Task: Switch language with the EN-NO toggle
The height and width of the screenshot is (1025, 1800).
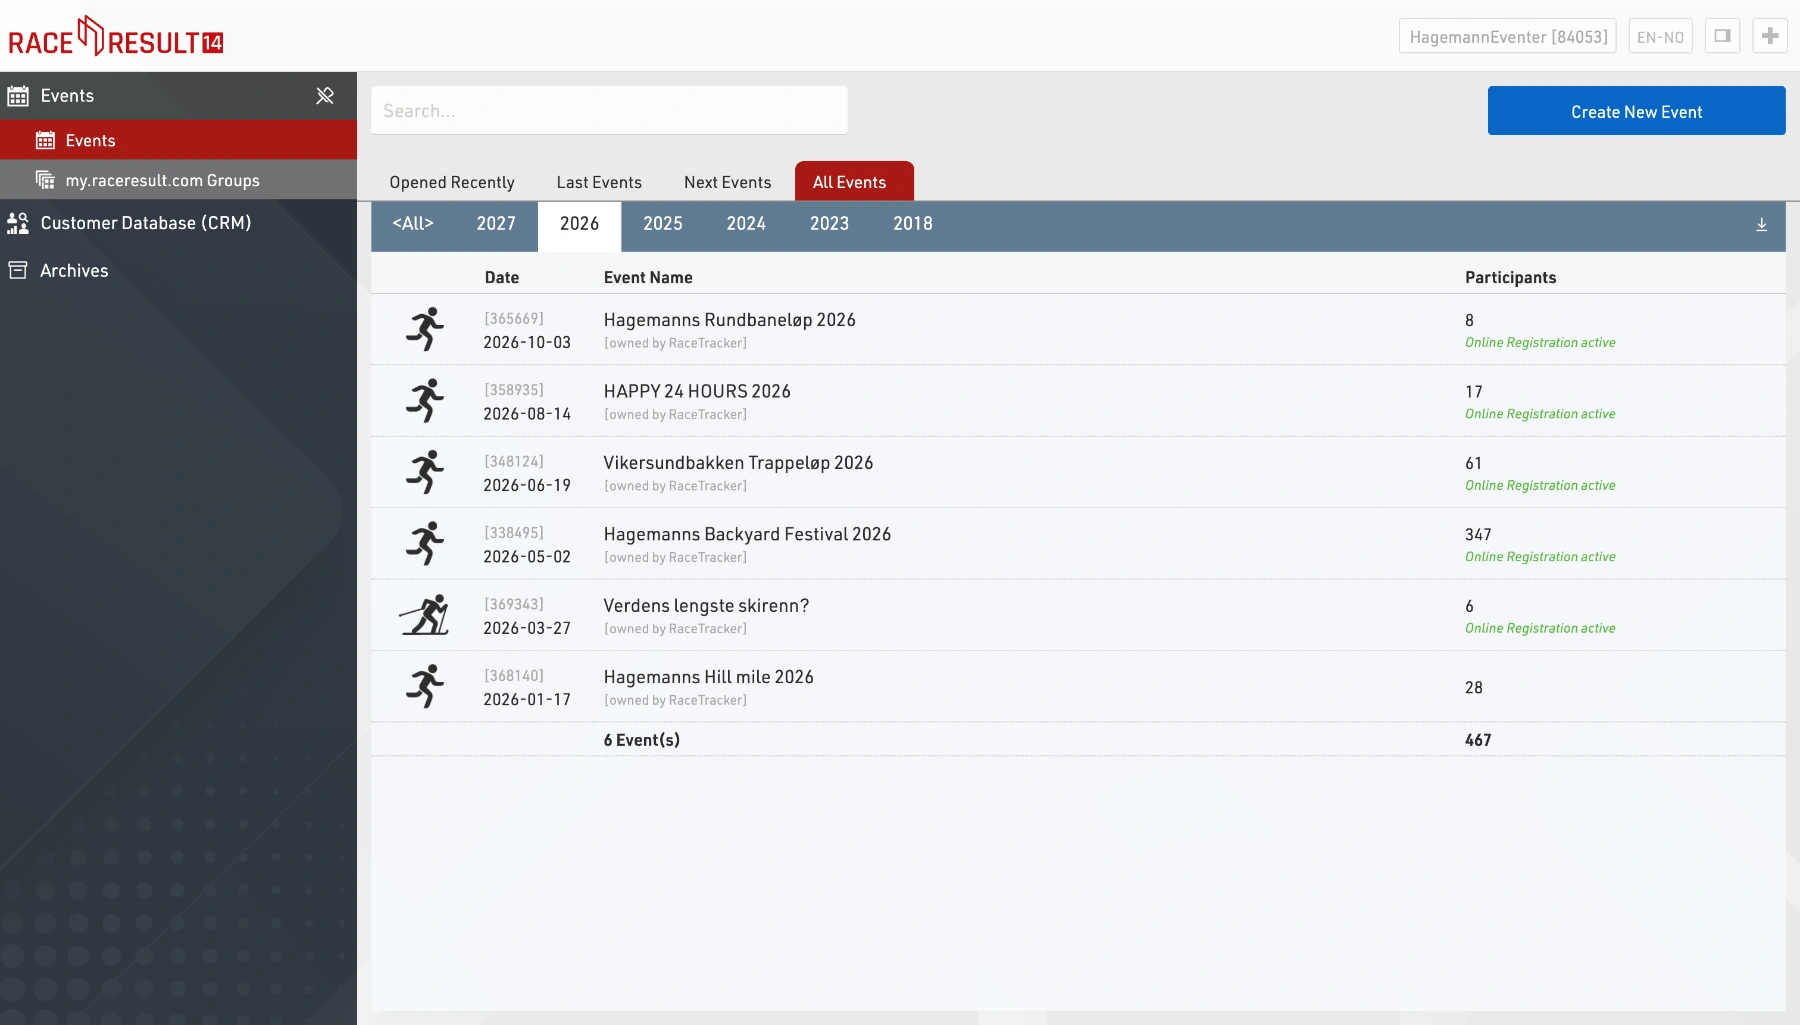Action: point(1660,35)
